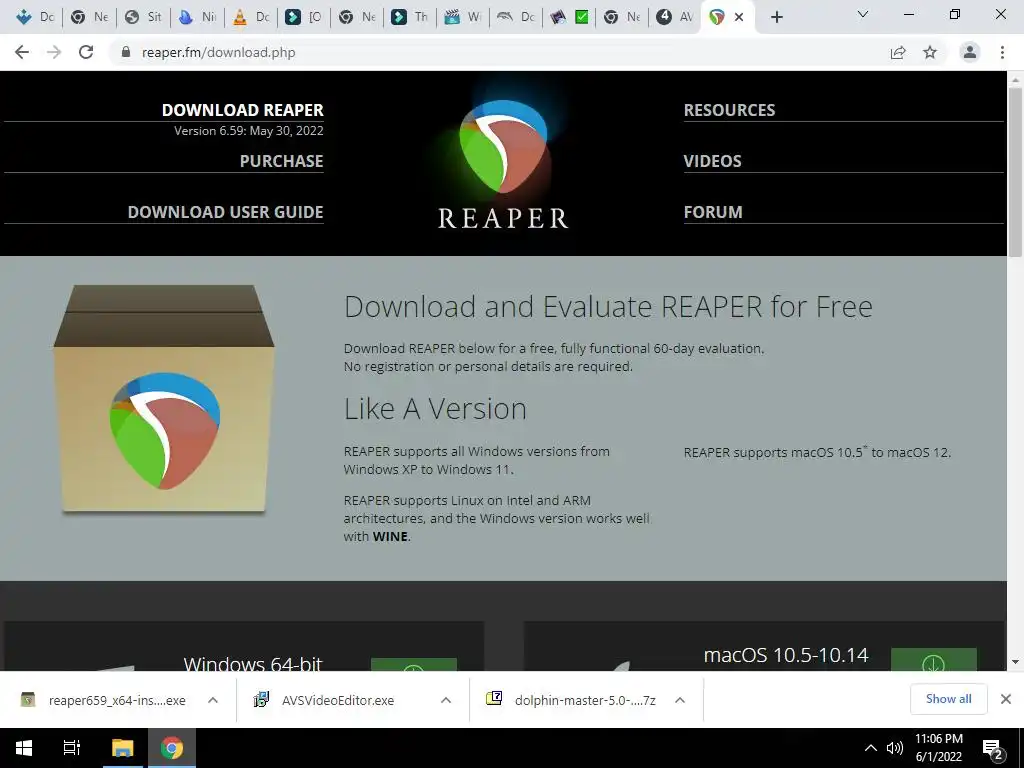Click the Windows 64-bit green download button
This screenshot has width=1024, height=768.
[413, 665]
